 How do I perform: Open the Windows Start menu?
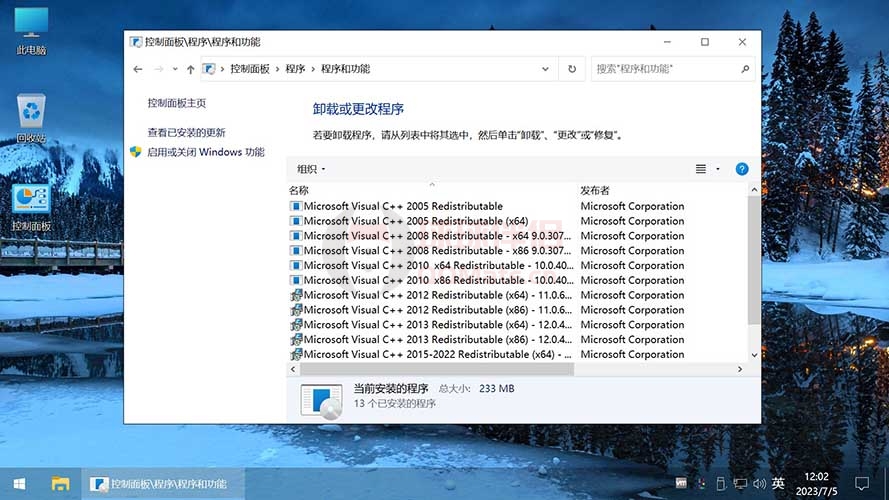click(x=18, y=484)
